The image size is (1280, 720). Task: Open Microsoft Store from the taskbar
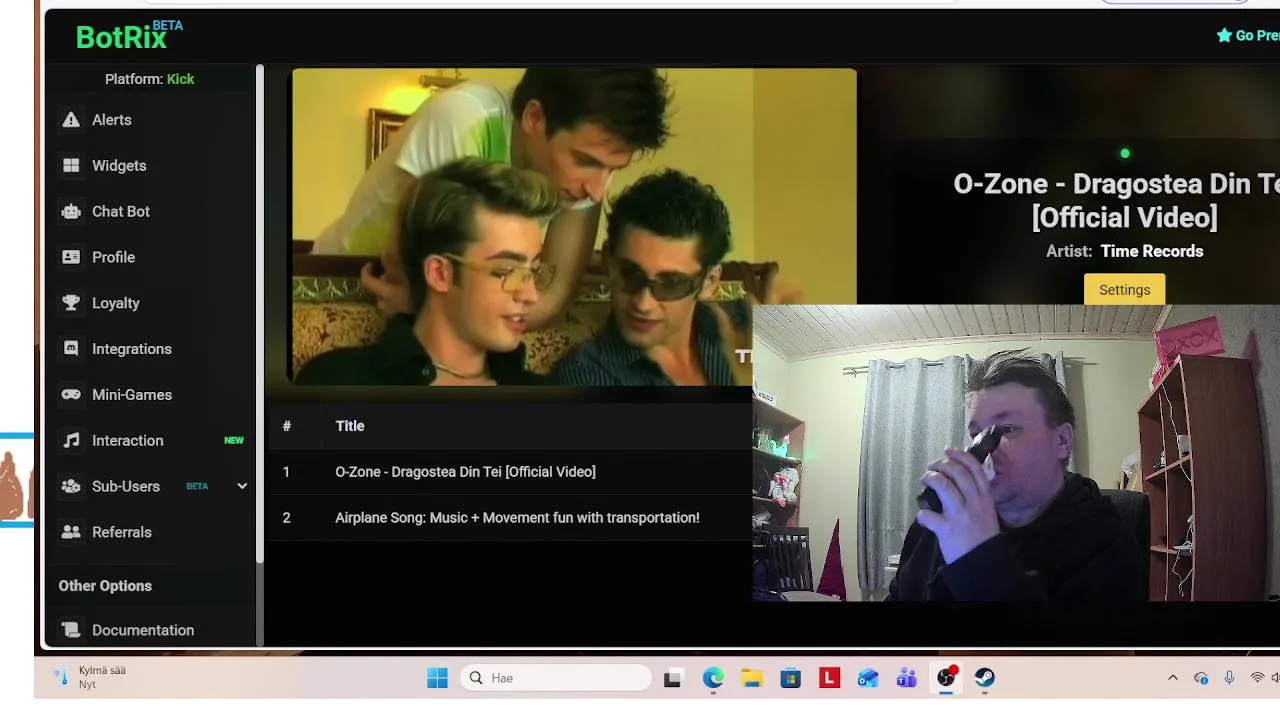pyautogui.click(x=791, y=678)
